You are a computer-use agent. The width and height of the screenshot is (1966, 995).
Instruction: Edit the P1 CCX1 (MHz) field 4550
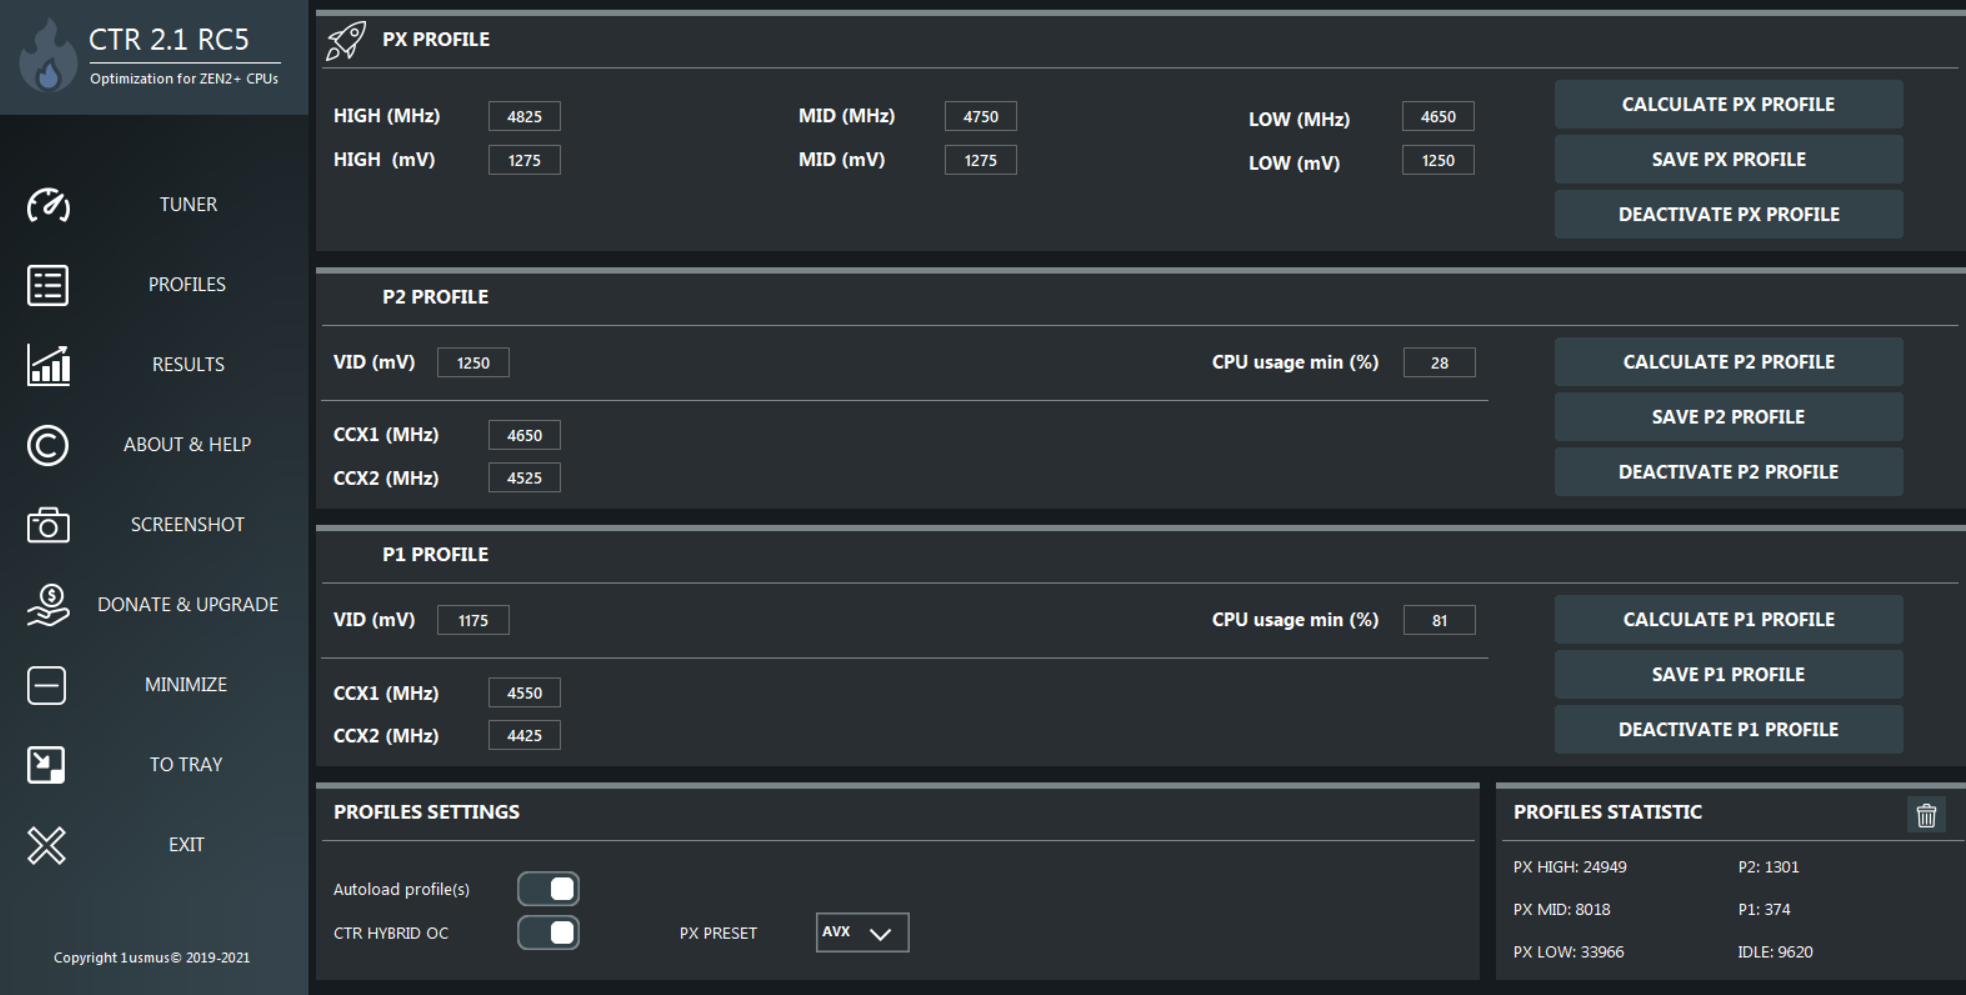(524, 692)
